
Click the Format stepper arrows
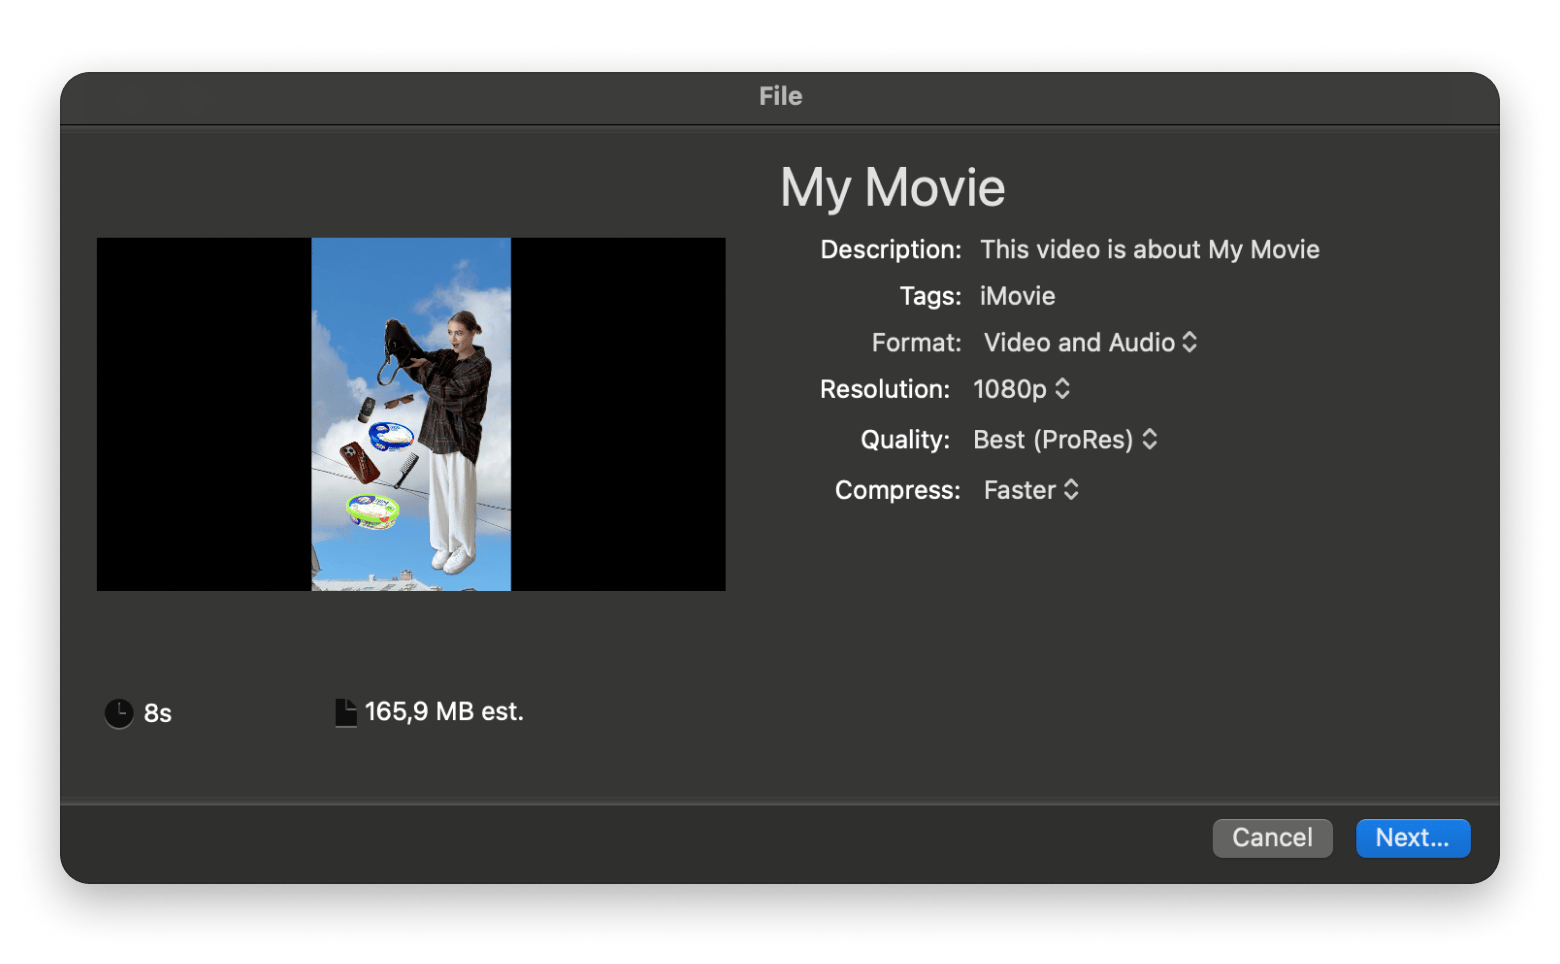[x=1190, y=342]
